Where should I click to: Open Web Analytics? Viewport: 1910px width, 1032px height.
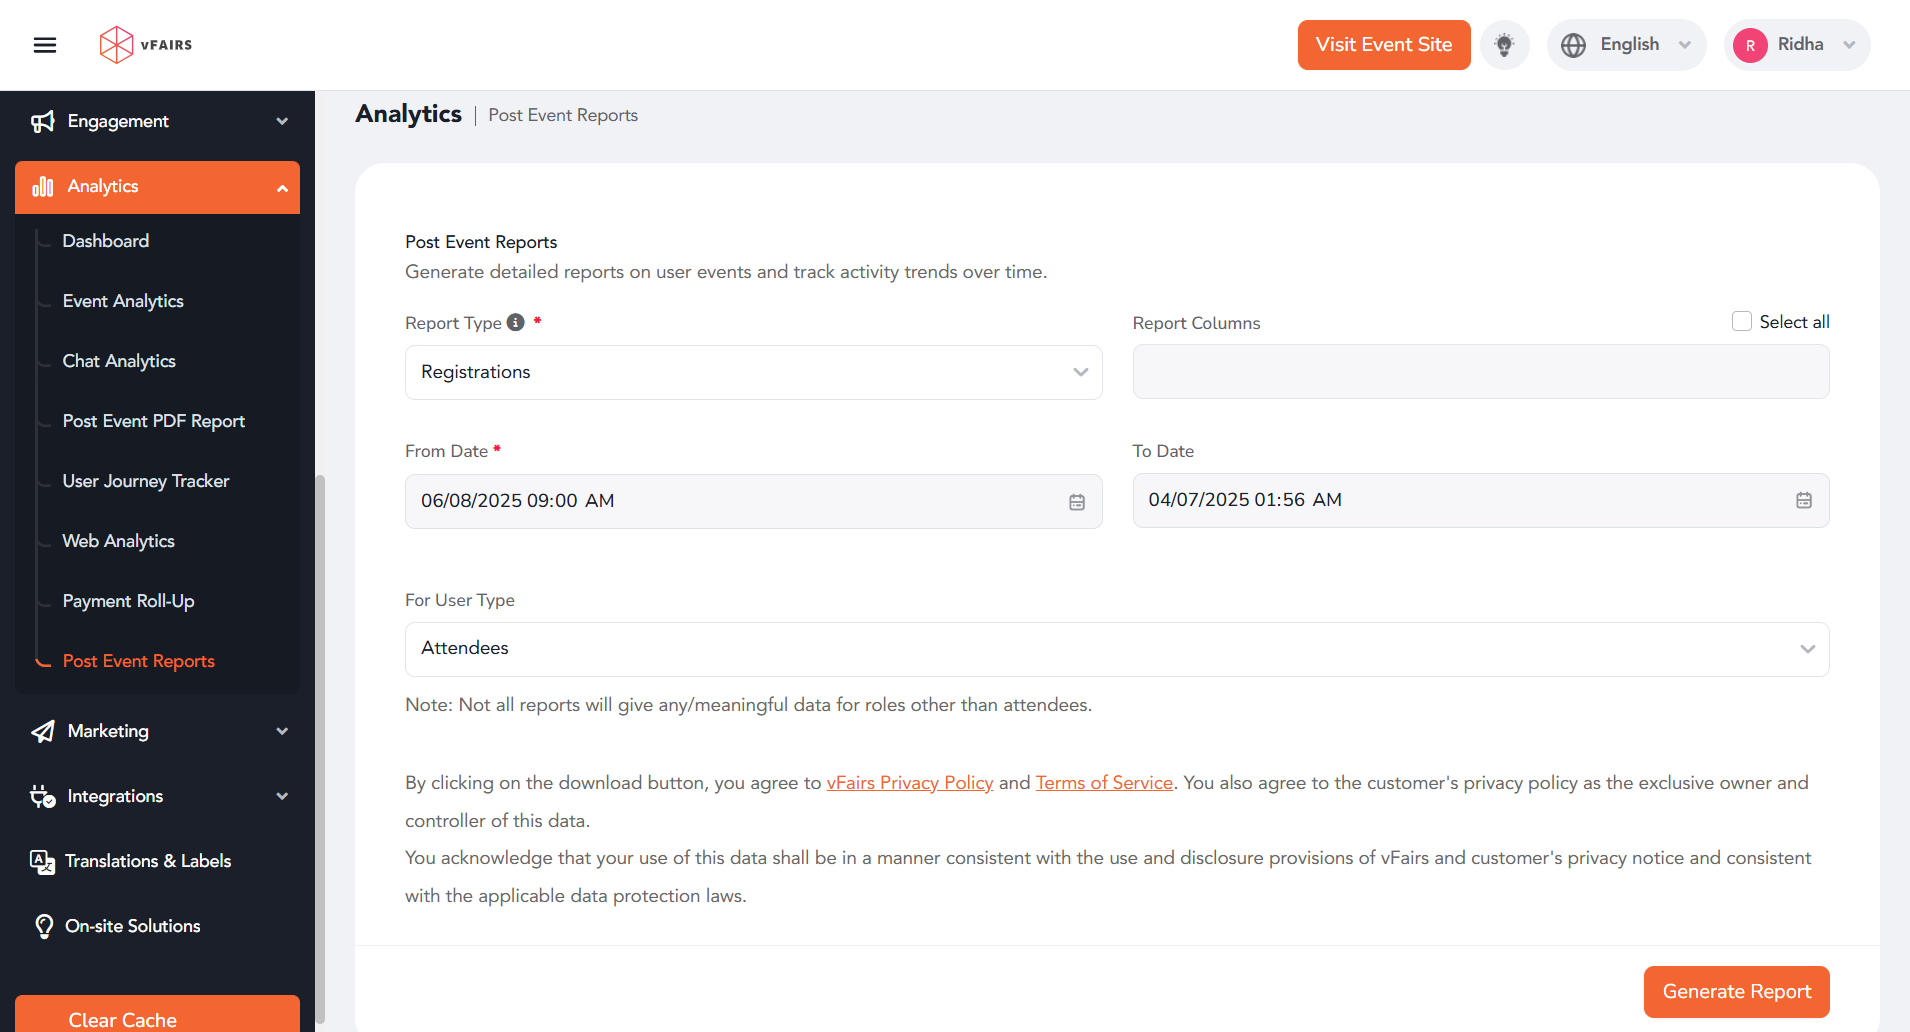pyautogui.click(x=119, y=541)
